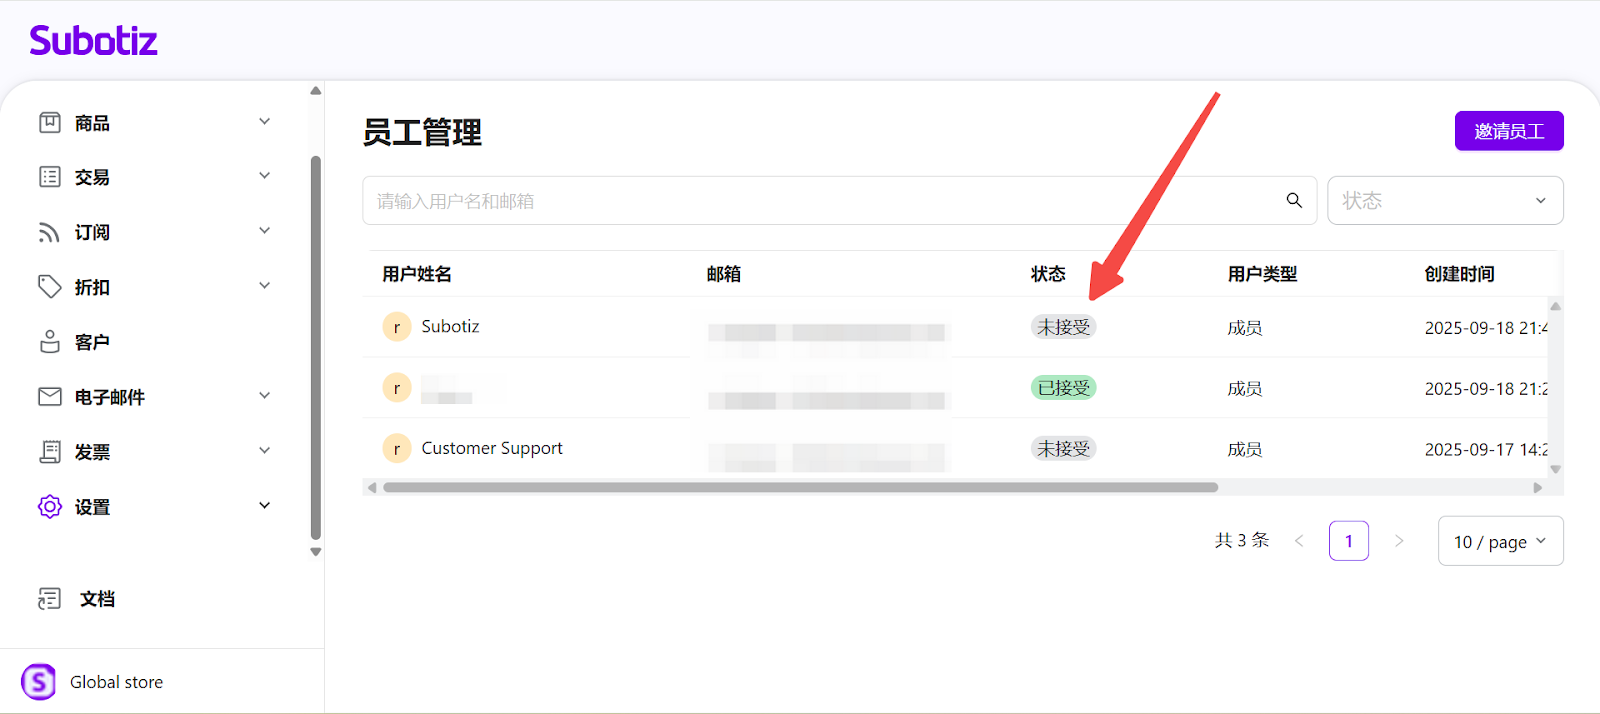Expand the 交易 transactions menu chevron
The height and width of the screenshot is (714, 1600).
click(265, 177)
